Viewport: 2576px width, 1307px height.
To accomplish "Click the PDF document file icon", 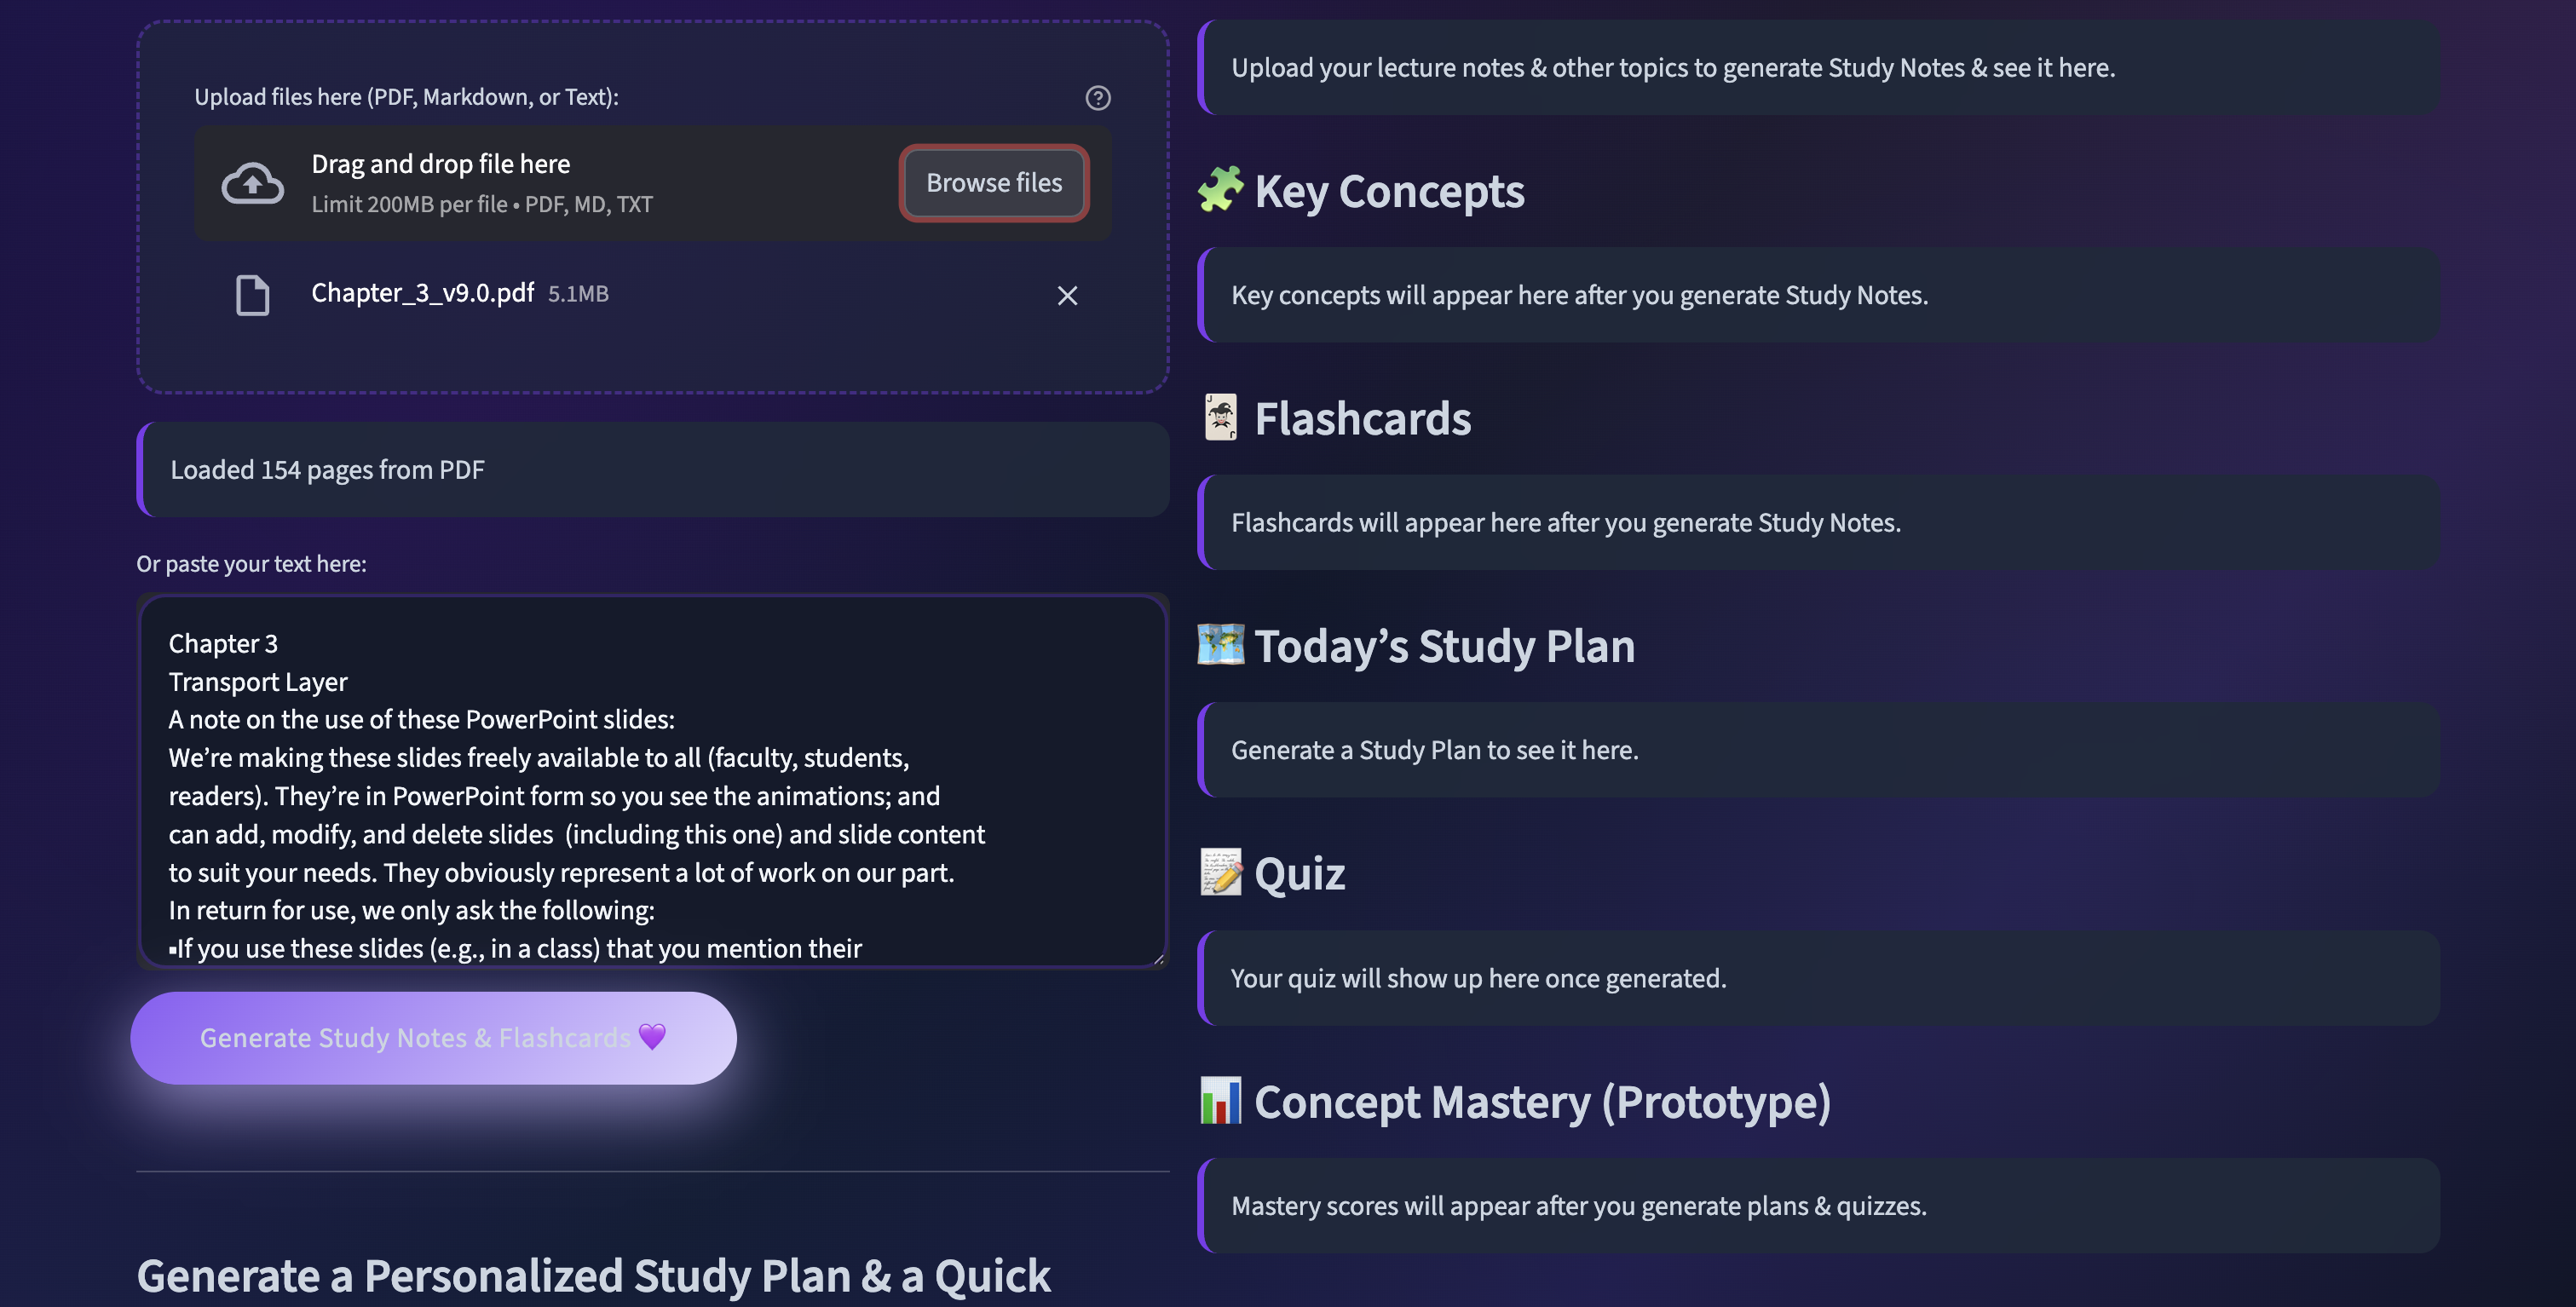I will tap(252, 295).
